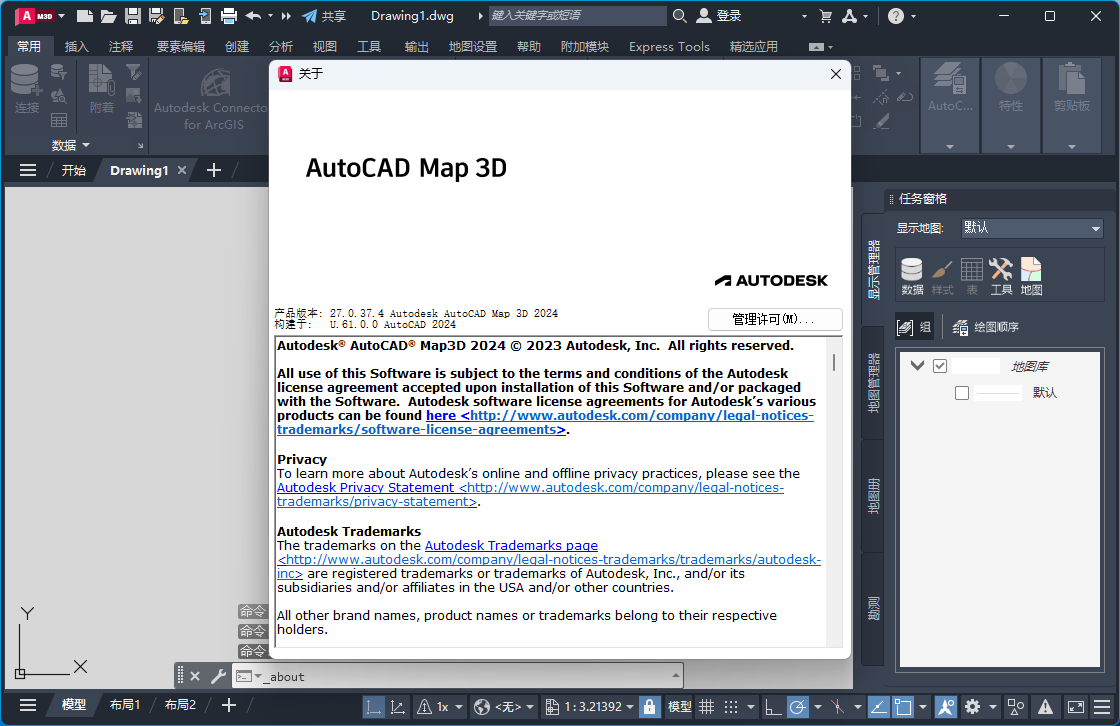Expand the Data panel dropdown in ribbon
This screenshot has height=726, width=1120.
click(x=71, y=145)
